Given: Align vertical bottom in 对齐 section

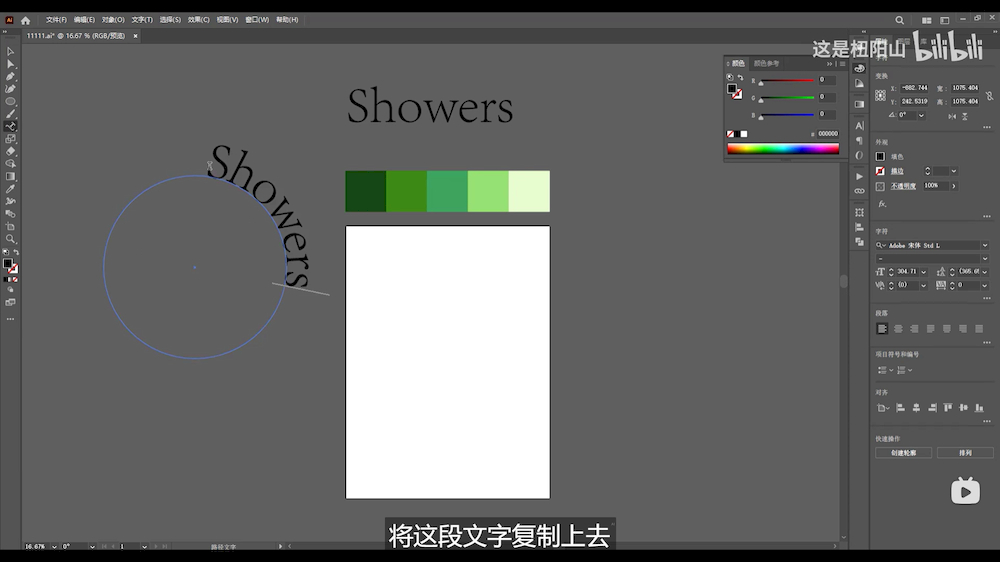Looking at the screenshot, I should [x=979, y=408].
